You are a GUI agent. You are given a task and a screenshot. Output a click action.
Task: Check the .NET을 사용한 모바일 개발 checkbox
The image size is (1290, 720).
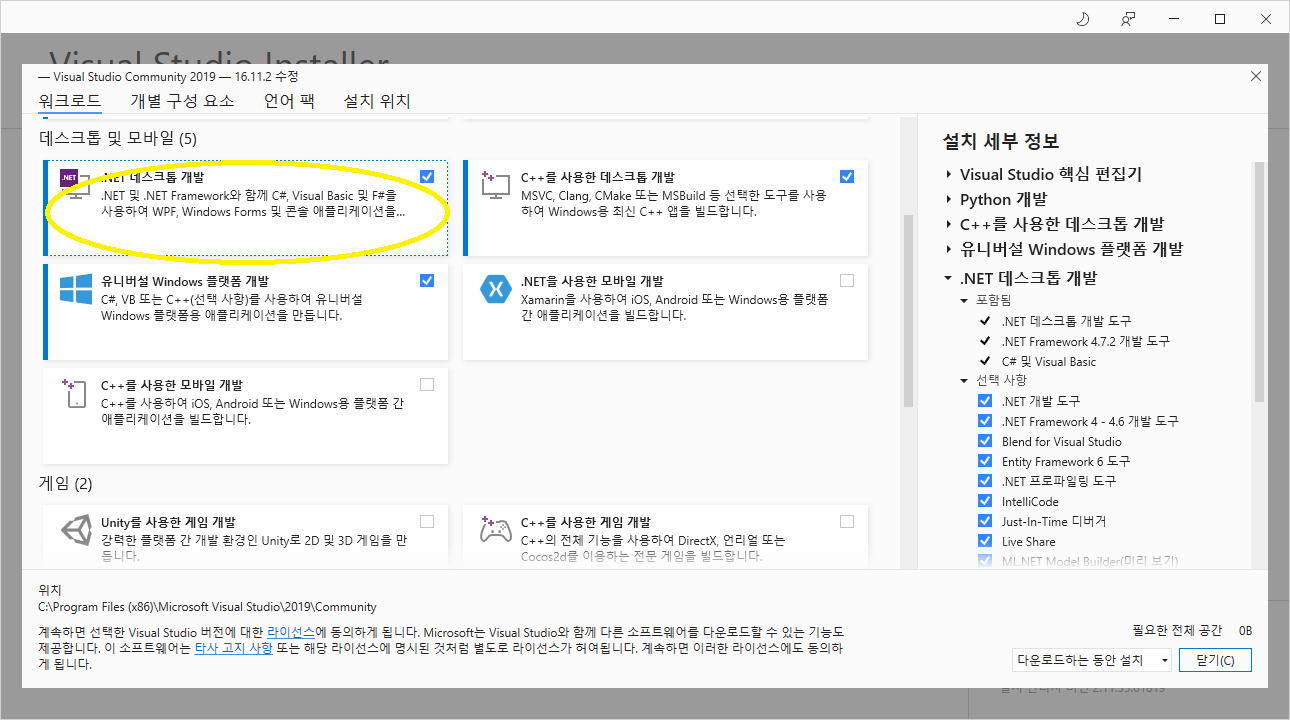point(847,281)
